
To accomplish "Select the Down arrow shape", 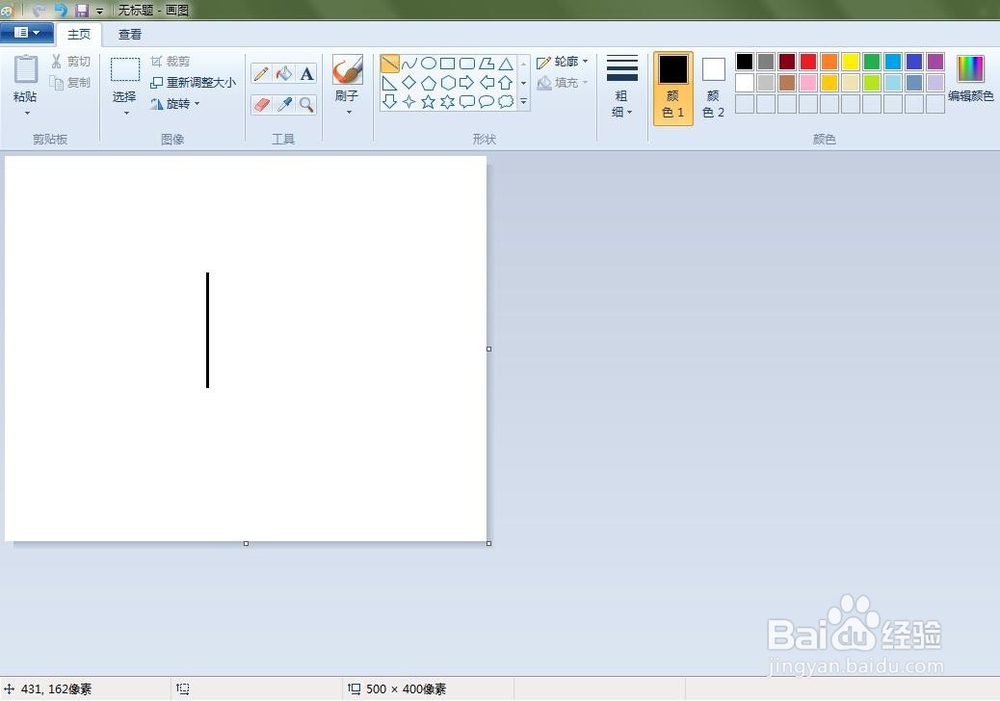I will (390, 101).
